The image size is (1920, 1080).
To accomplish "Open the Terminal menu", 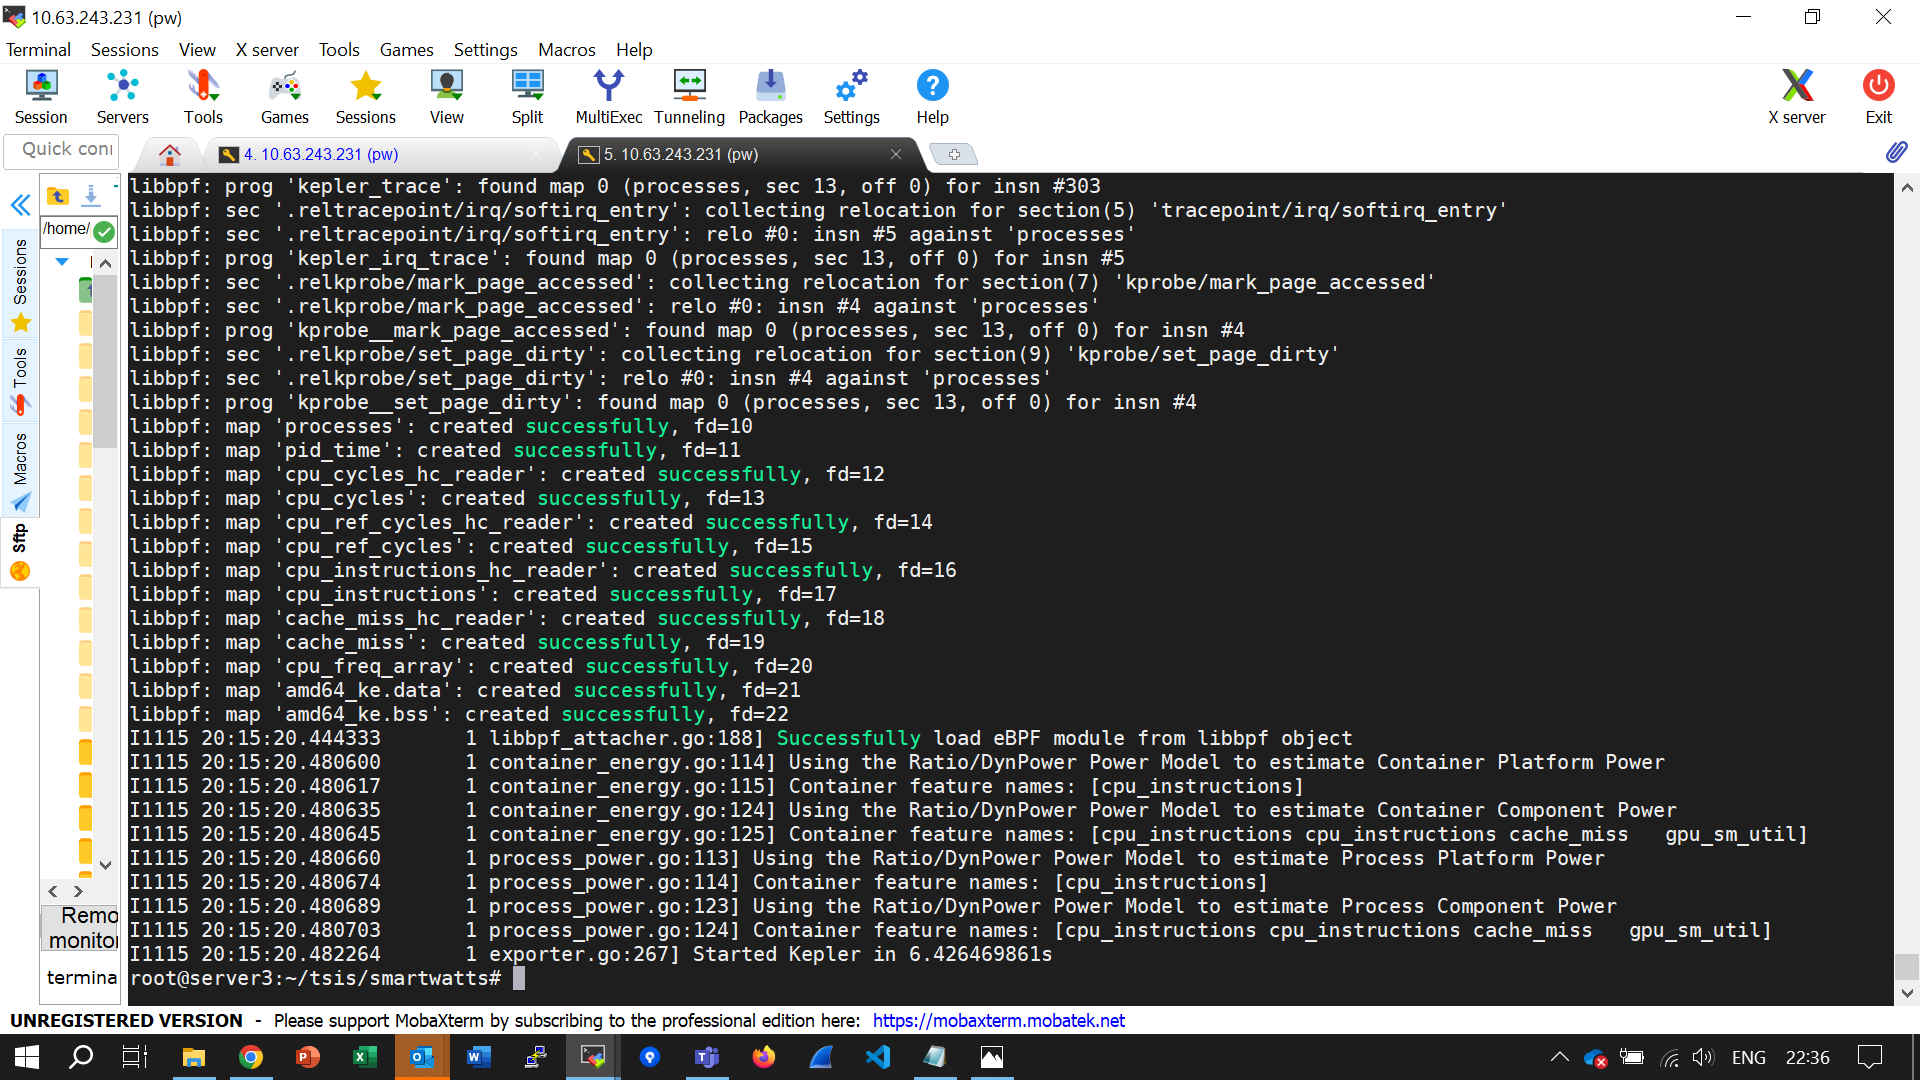I will pyautogui.click(x=38, y=49).
